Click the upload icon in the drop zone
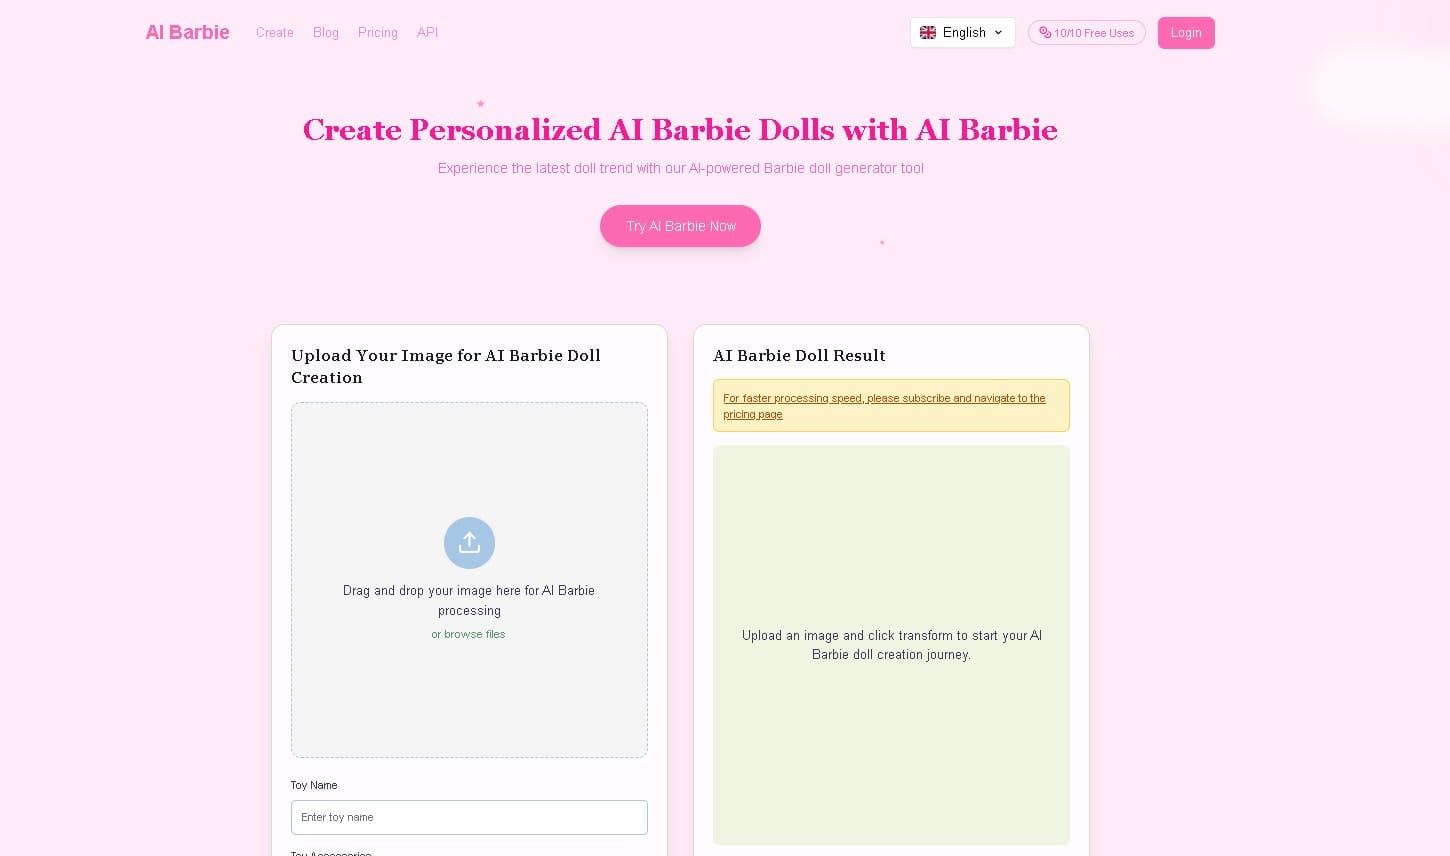1450x856 pixels. point(469,542)
